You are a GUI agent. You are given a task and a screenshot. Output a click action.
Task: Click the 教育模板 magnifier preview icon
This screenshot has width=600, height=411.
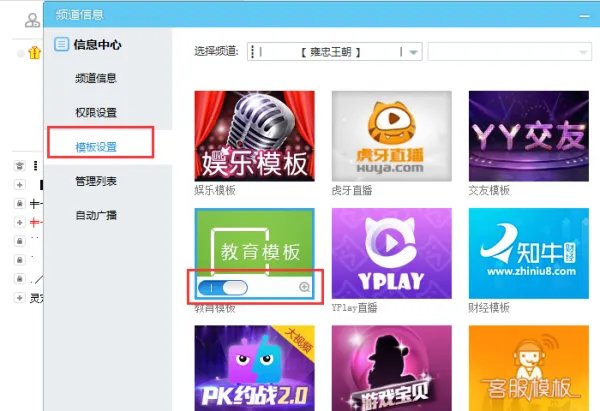(x=305, y=287)
